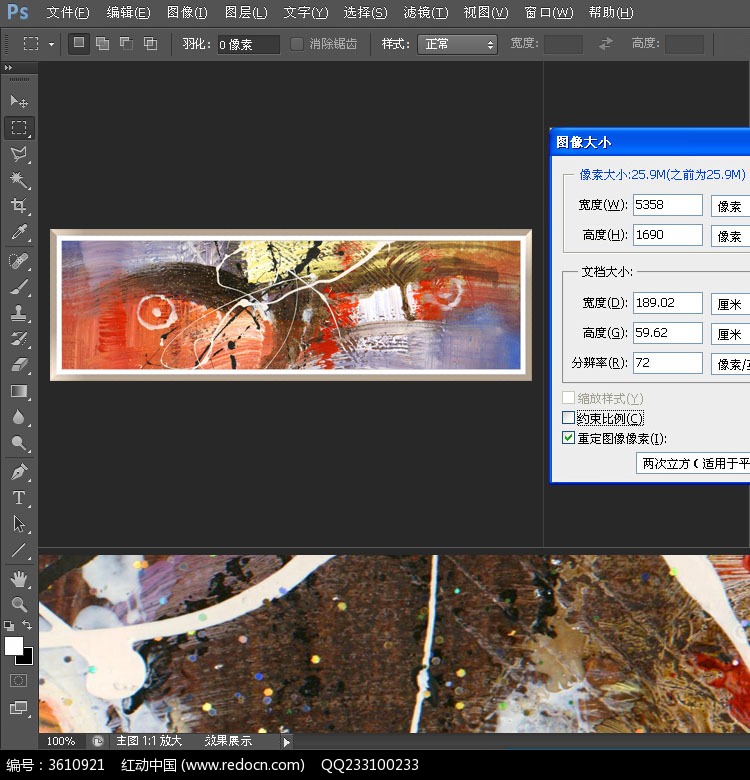
Task: Click the background color swatch
Action: pos(28,658)
